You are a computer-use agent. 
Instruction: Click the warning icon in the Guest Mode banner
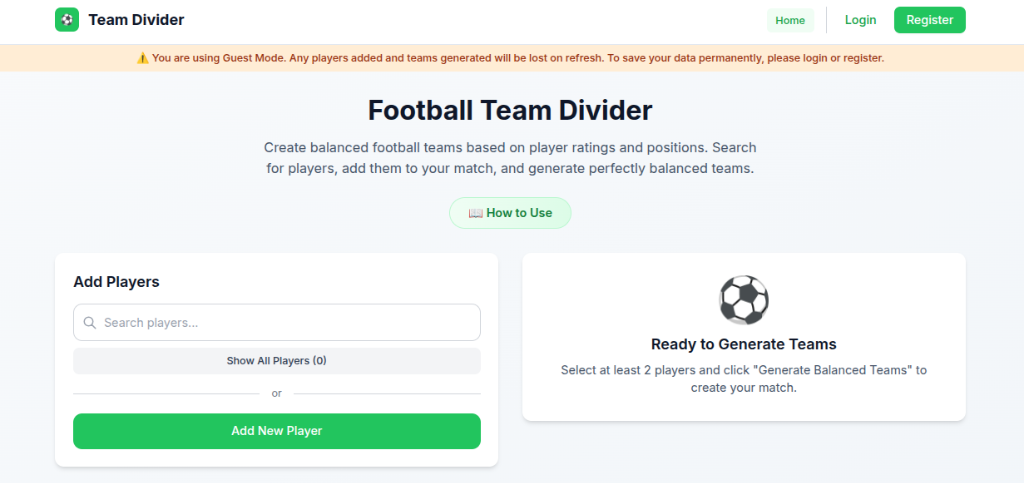[x=143, y=58]
